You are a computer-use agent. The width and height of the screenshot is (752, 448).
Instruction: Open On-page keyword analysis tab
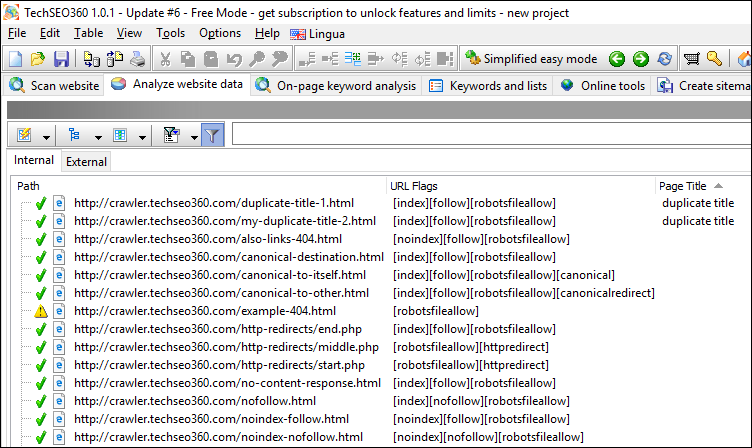(x=335, y=86)
